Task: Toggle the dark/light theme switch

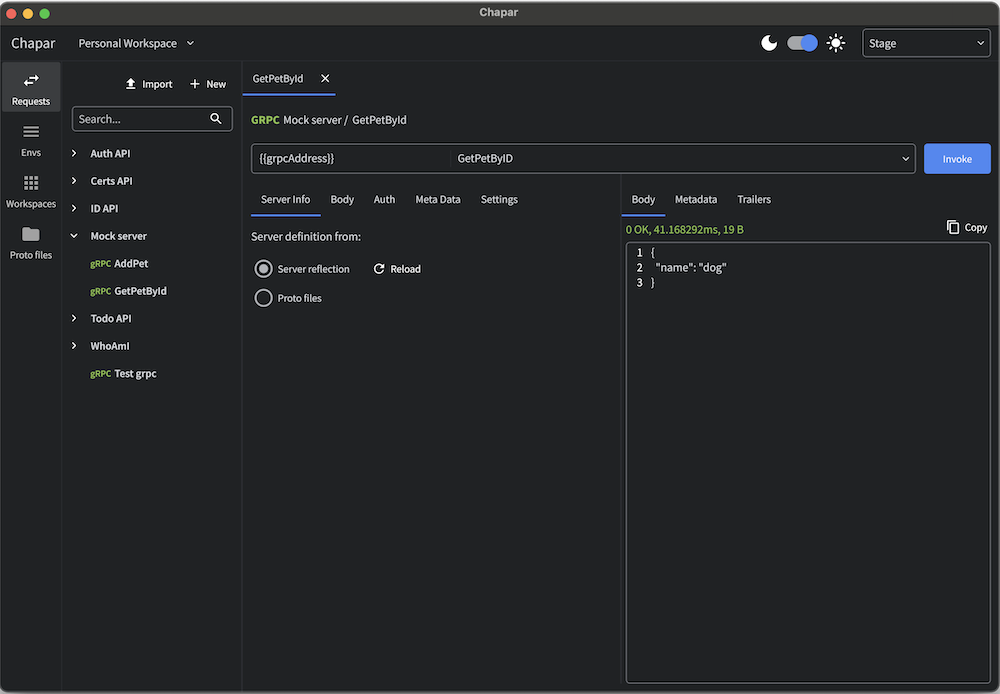Action: coord(802,43)
